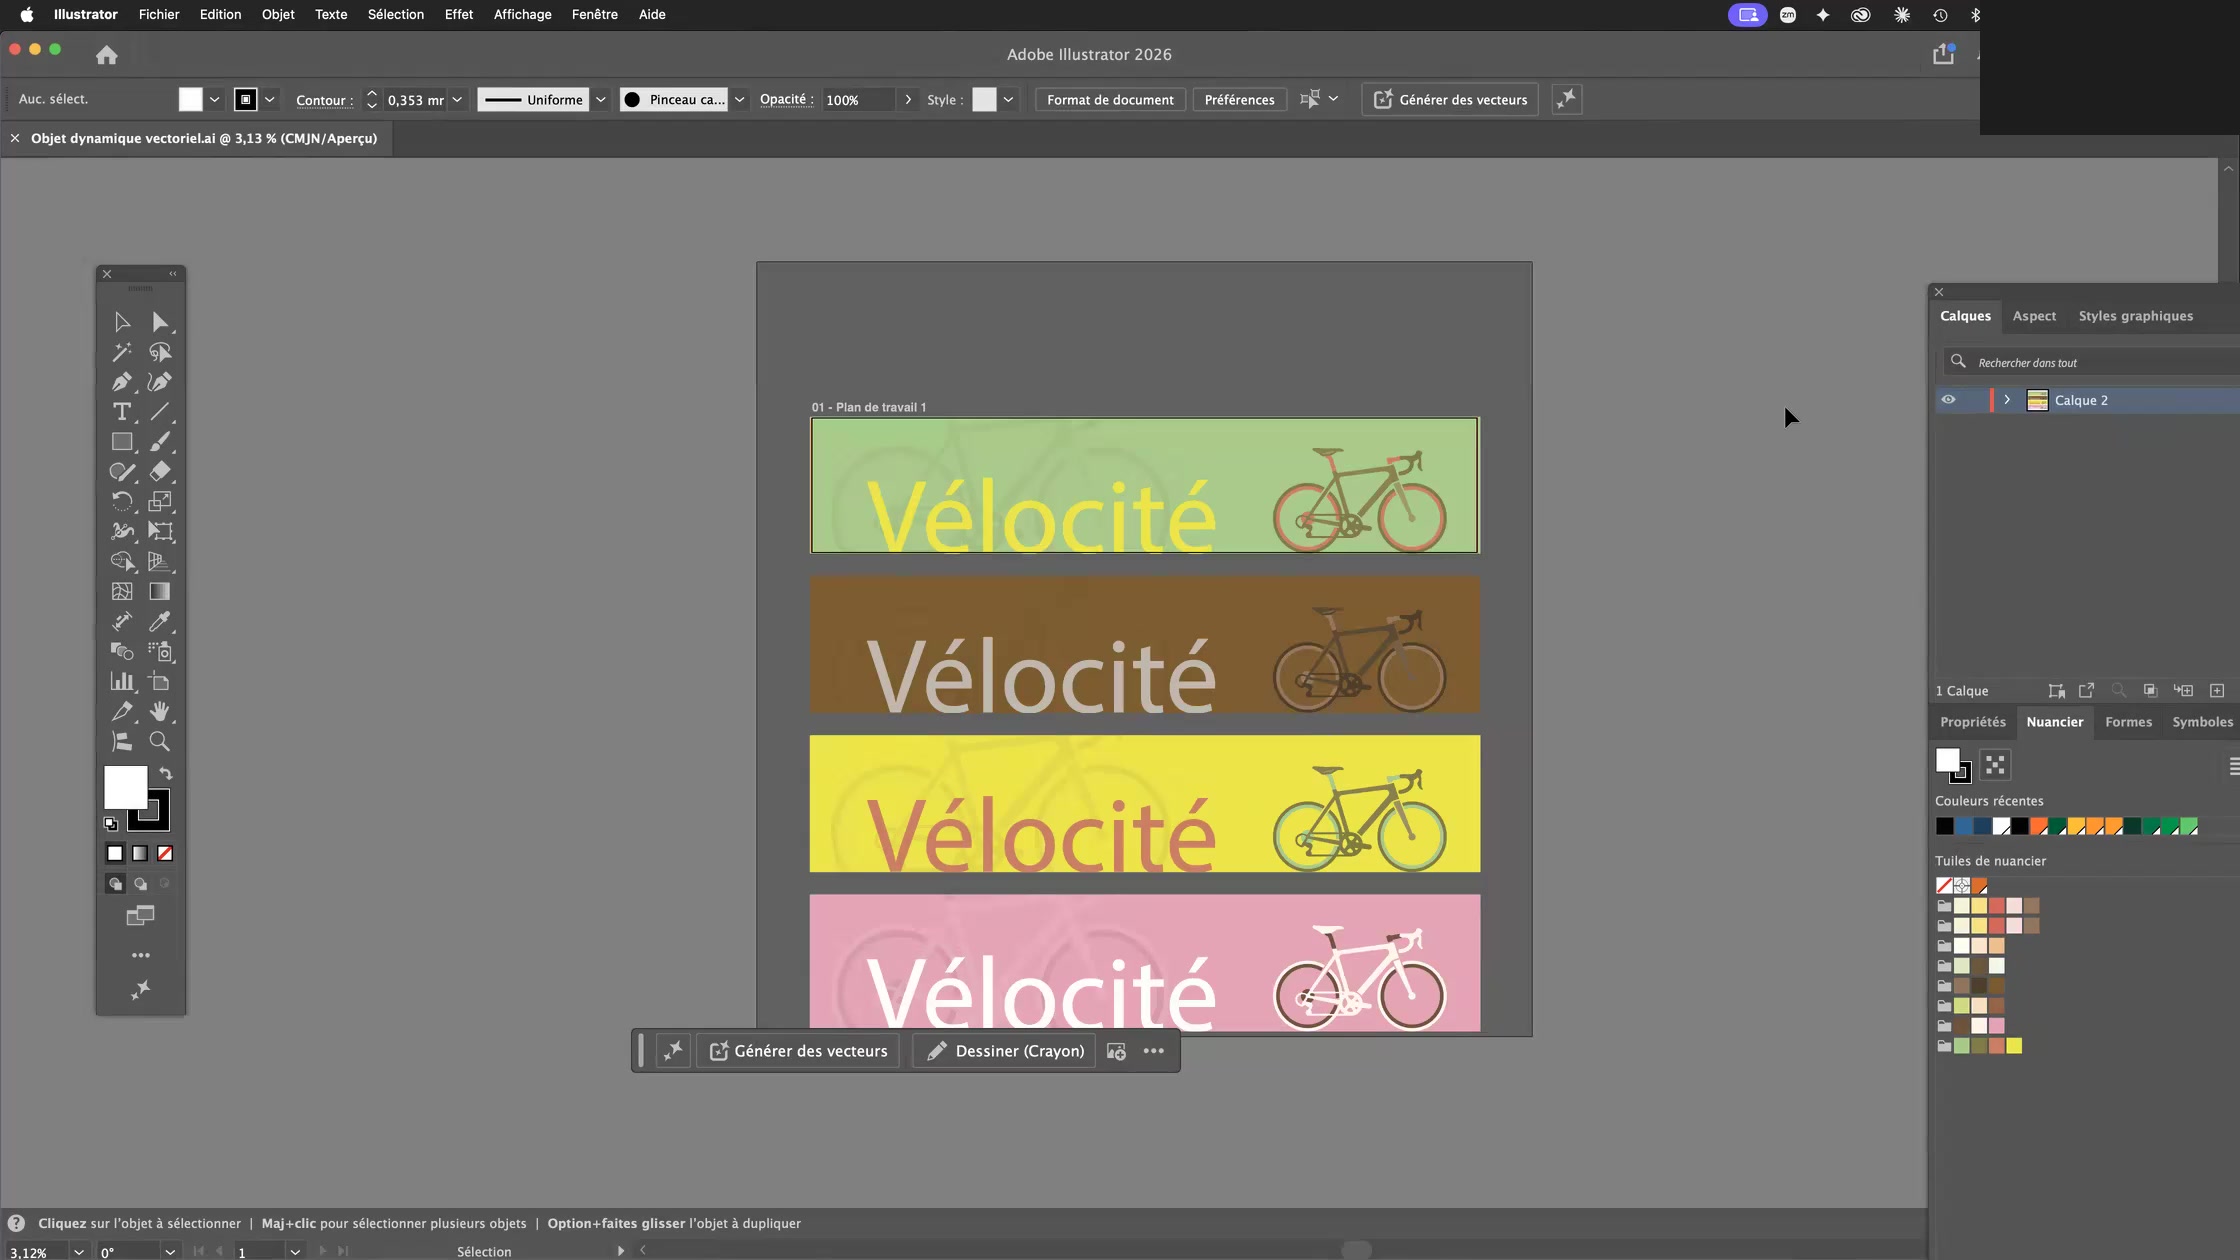
Task: Select the Perspective Grid tool
Action: [160, 562]
